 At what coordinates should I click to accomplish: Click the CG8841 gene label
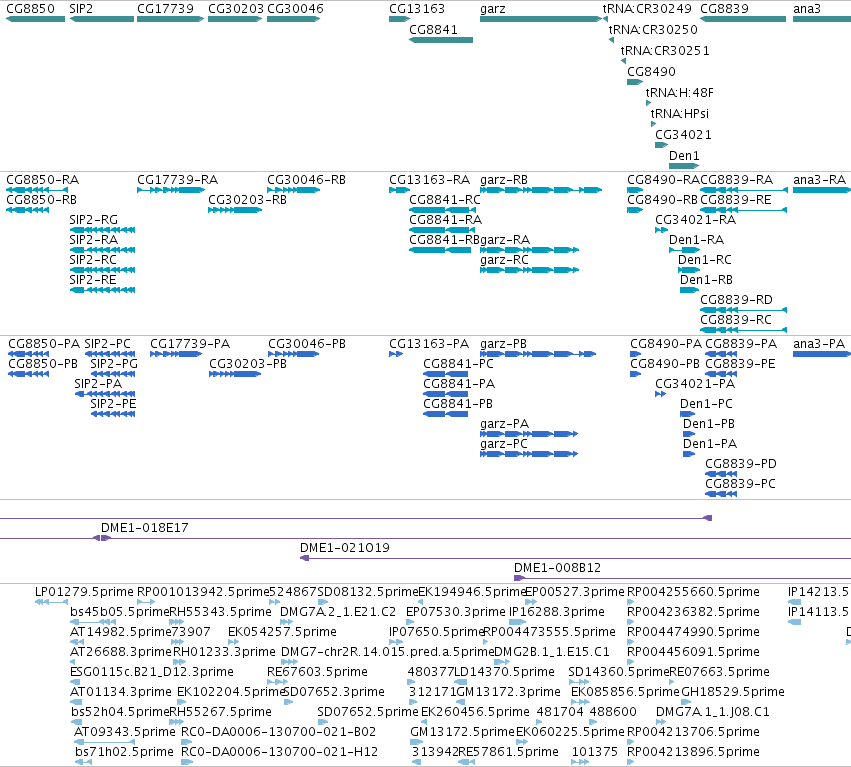[x=433, y=30]
